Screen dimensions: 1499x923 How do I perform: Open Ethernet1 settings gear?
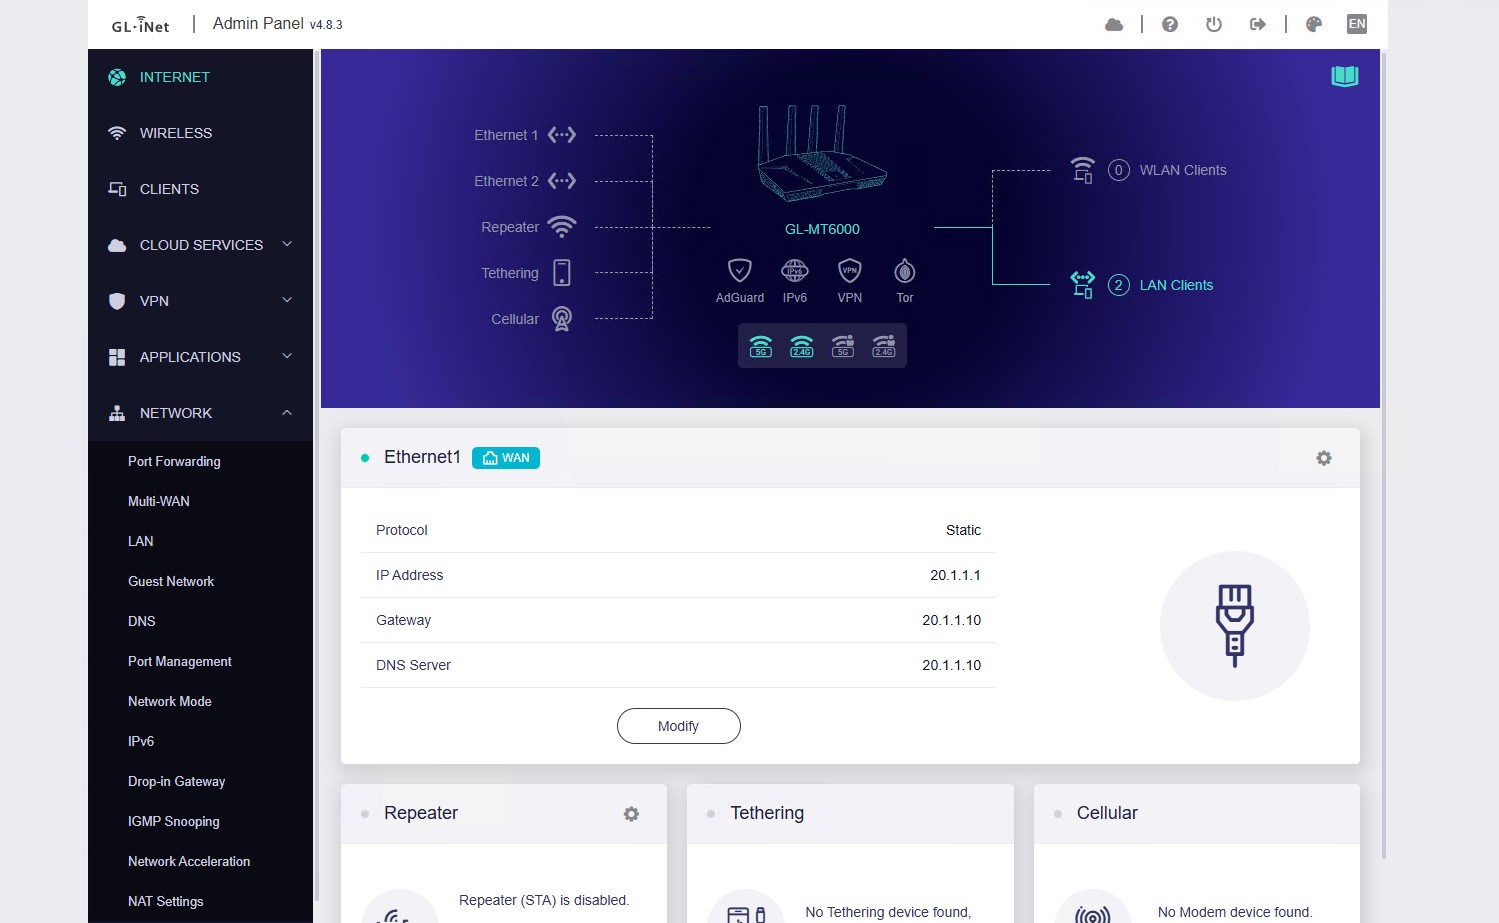click(1324, 458)
